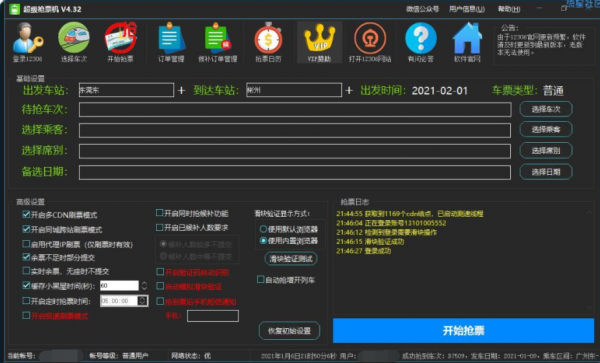Enable 自动模拟滑块验证 checkbox
This screenshot has height=363, width=600.
[x=160, y=286]
